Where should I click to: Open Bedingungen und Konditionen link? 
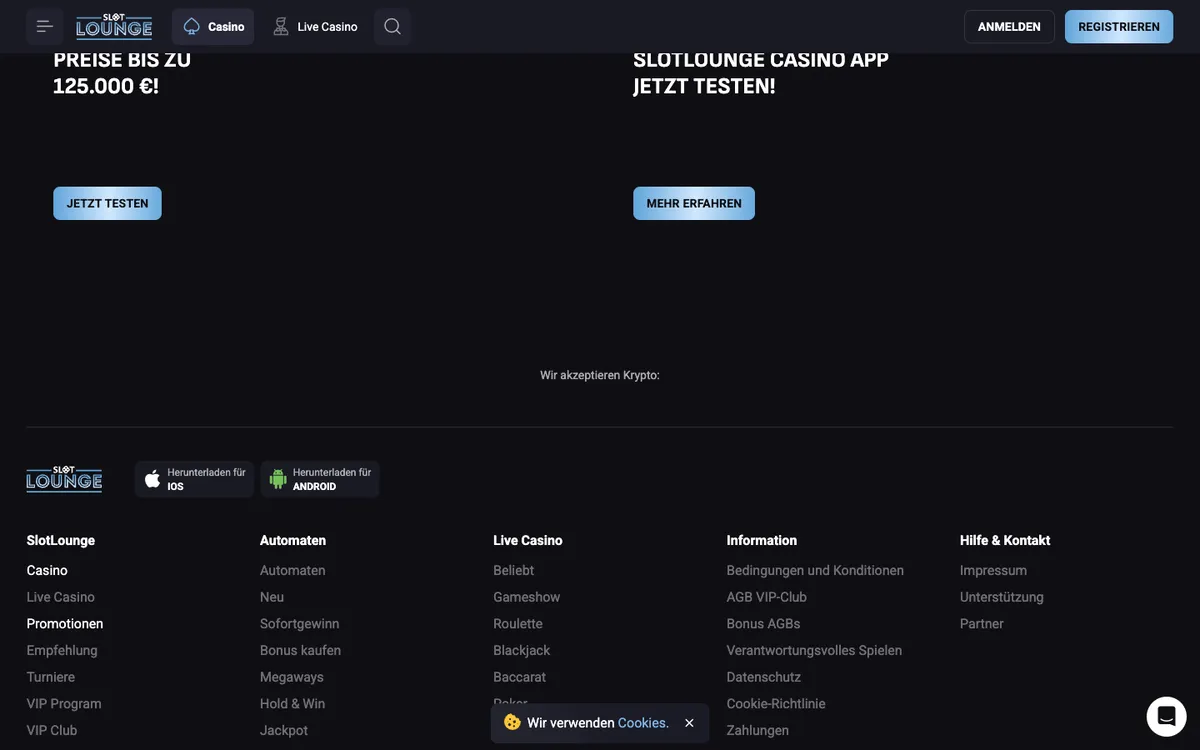tap(815, 570)
